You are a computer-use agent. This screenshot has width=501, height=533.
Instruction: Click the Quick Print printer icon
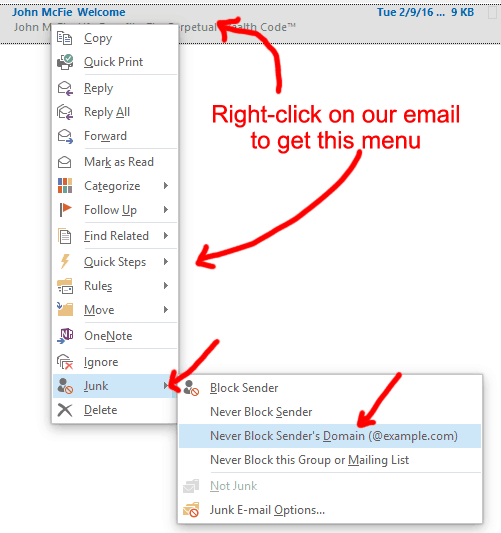pyautogui.click(x=65, y=62)
